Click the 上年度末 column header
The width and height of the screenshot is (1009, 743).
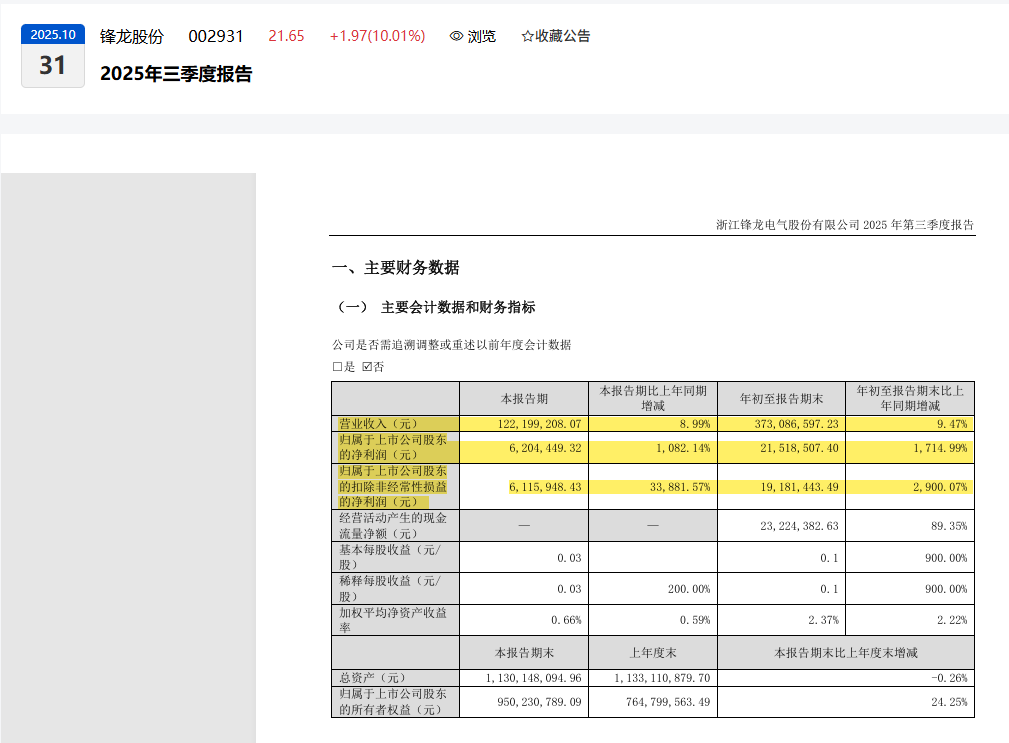(653, 652)
